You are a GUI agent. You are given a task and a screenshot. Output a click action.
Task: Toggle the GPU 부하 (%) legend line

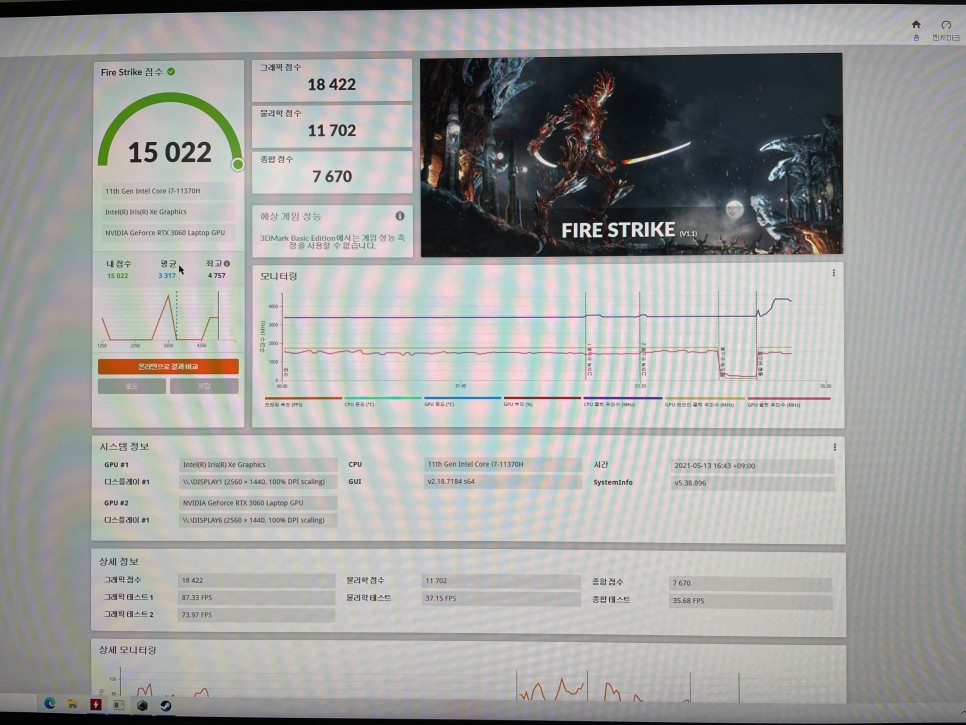(x=542, y=402)
